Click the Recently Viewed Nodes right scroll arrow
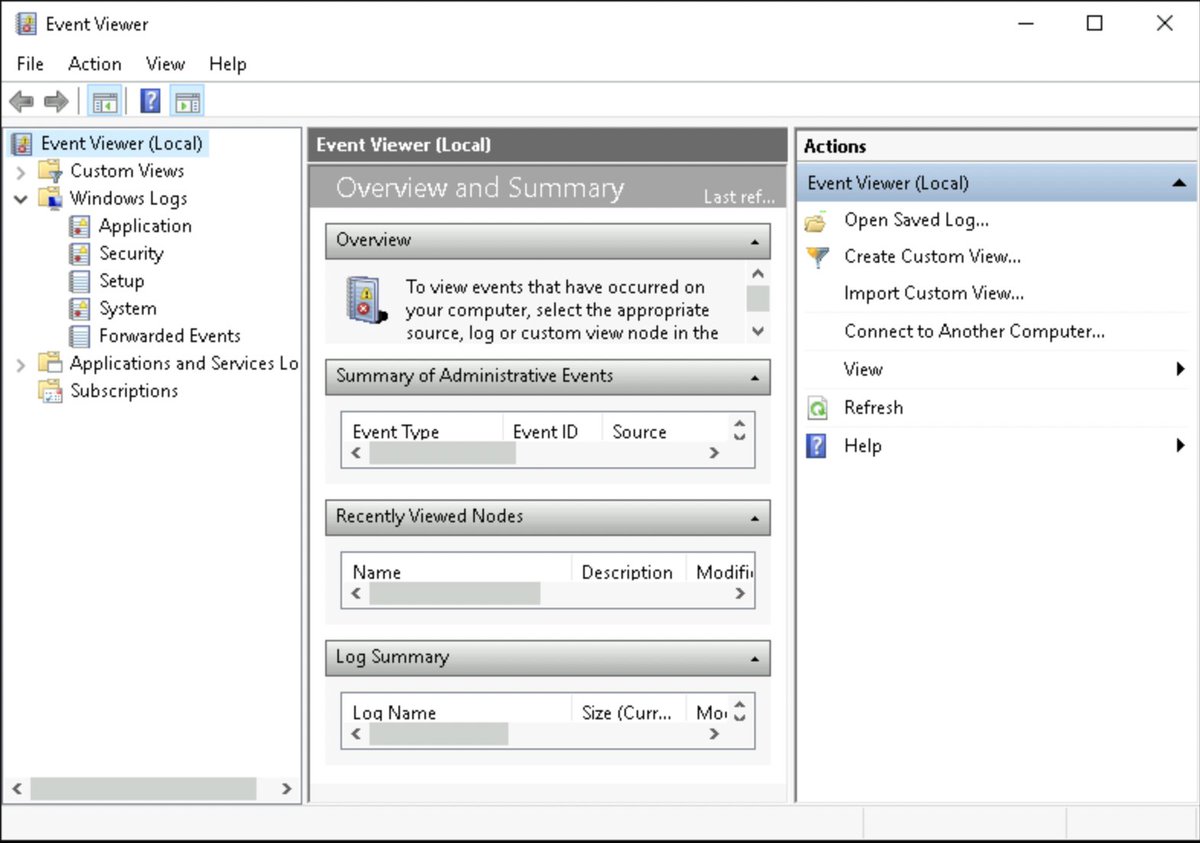Screen dimensions: 1200x843 [740, 594]
